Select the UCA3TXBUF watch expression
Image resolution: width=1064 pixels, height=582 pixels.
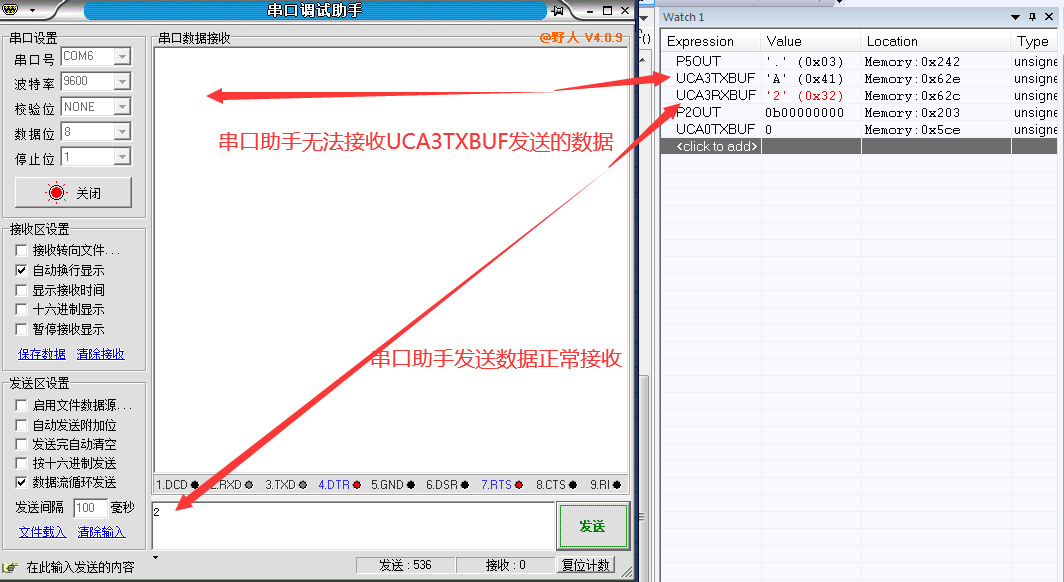(715, 78)
